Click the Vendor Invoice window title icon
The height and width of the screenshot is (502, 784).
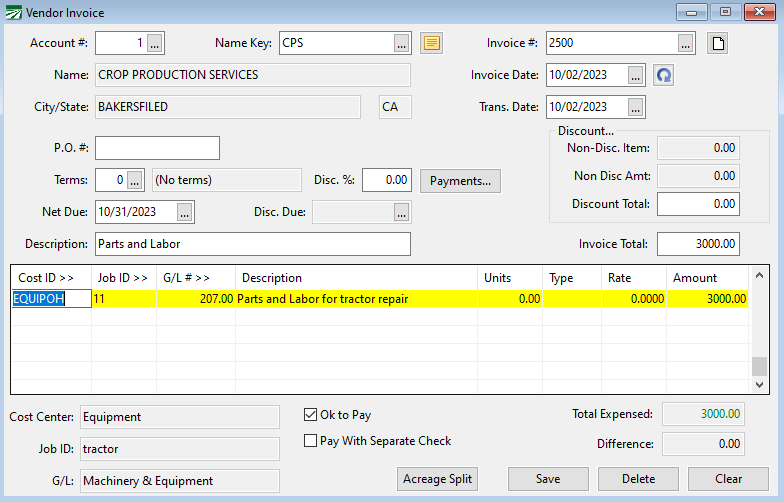(13, 13)
